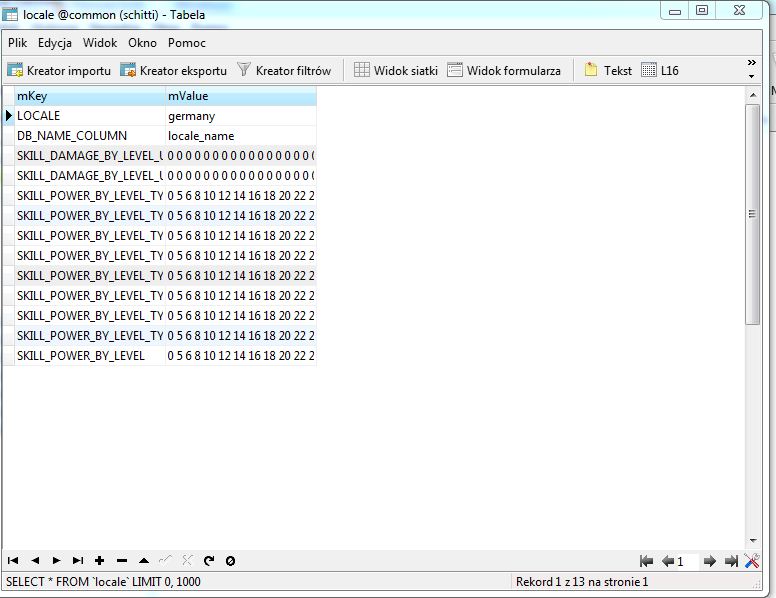The image size is (776, 598).
Task: Go to previous record arrow
Action: (x=35, y=560)
